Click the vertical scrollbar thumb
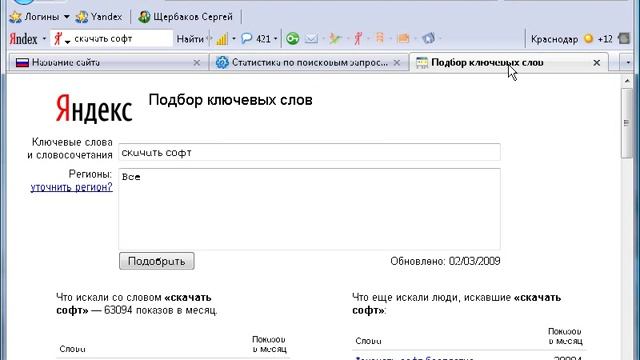 pos(627,123)
